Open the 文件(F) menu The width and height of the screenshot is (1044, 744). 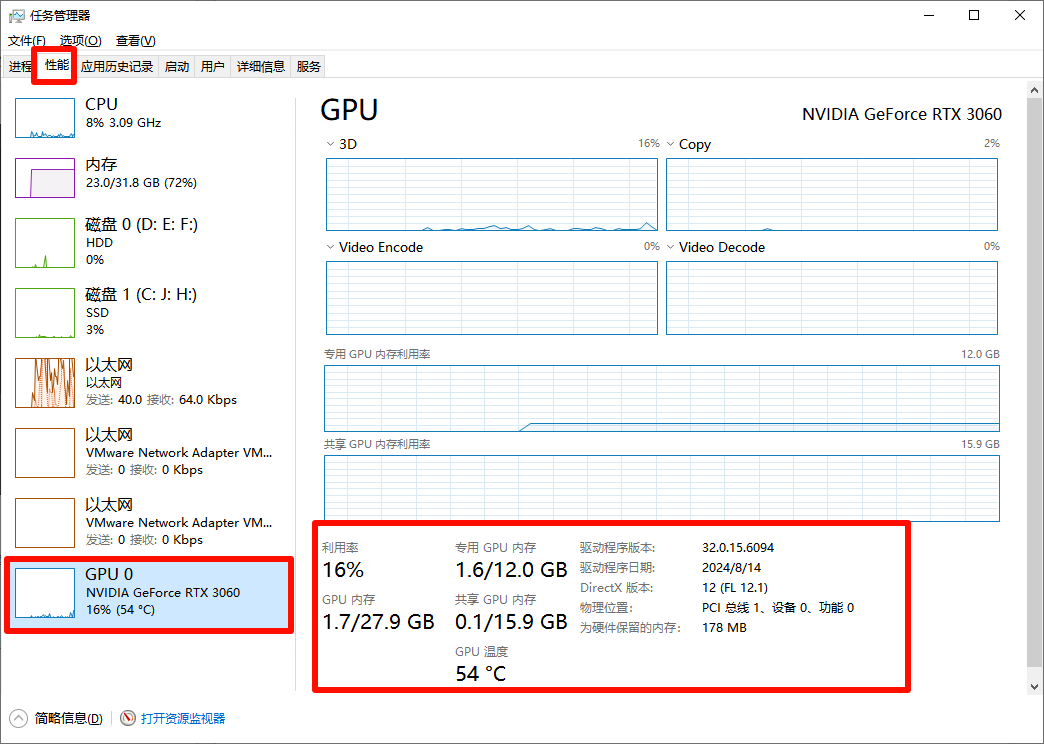(27, 41)
